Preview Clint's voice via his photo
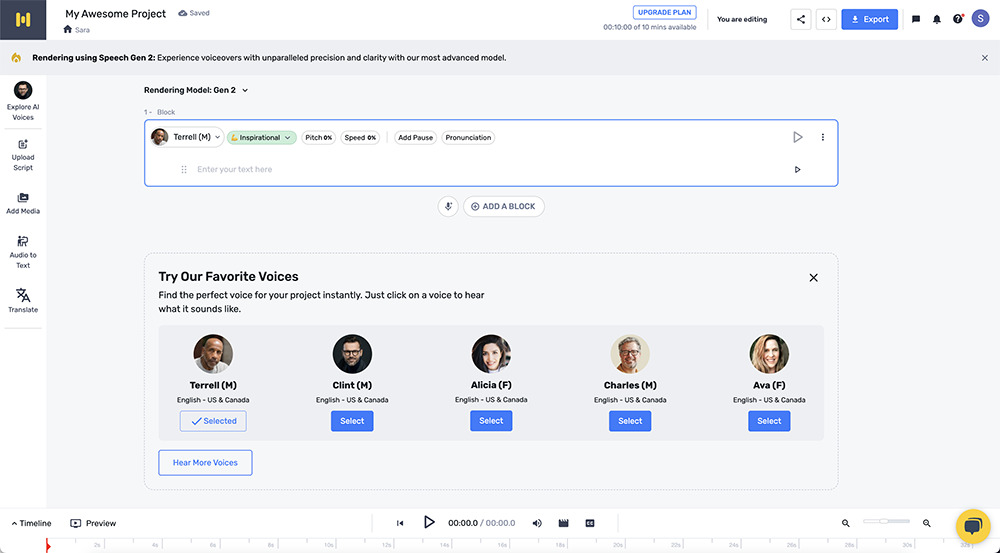The image size is (1000, 553). [352, 354]
